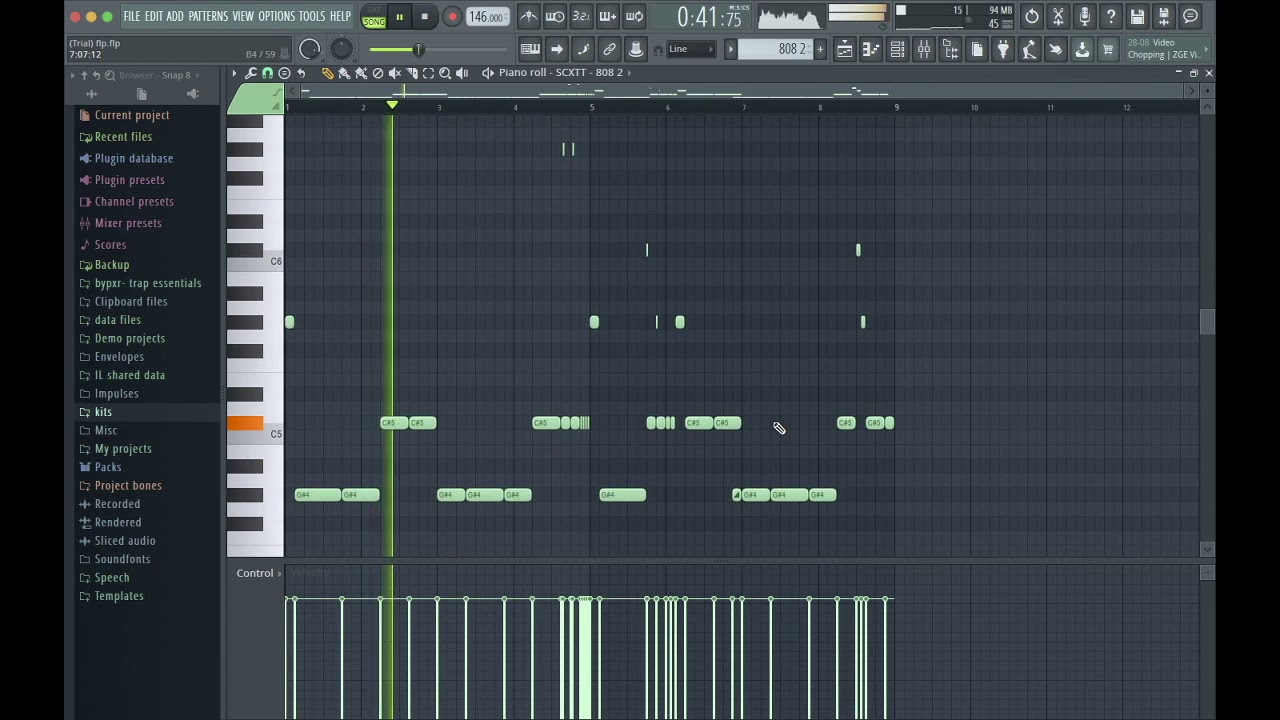The image size is (1280, 720).
Task: Open the Mixer window icon
Action: pos(924,50)
